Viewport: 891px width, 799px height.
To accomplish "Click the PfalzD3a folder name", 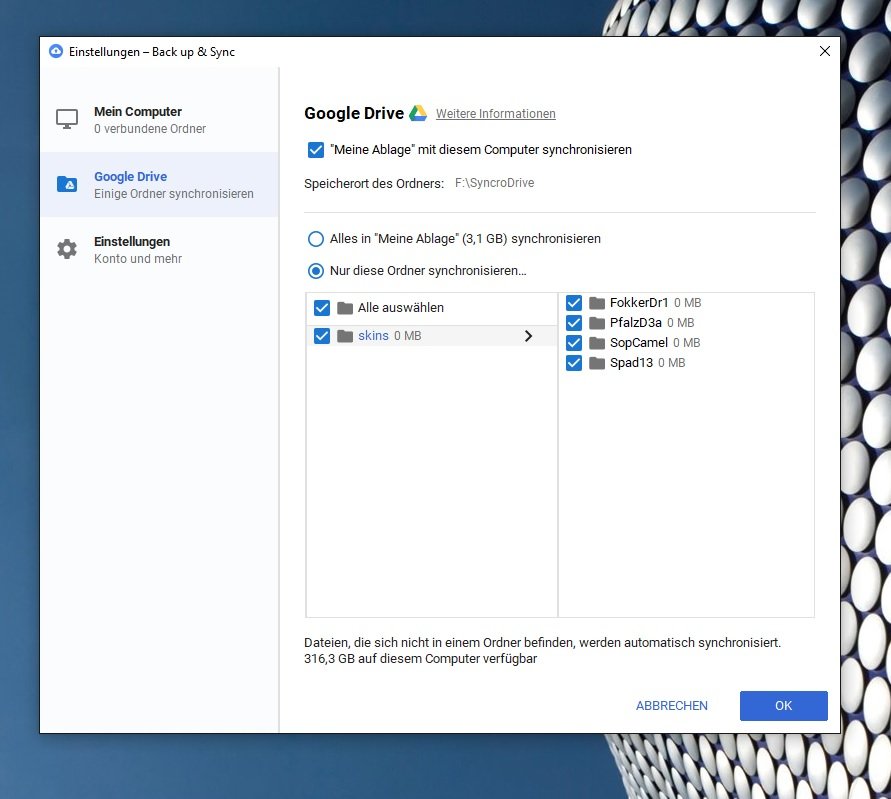I will coord(635,323).
